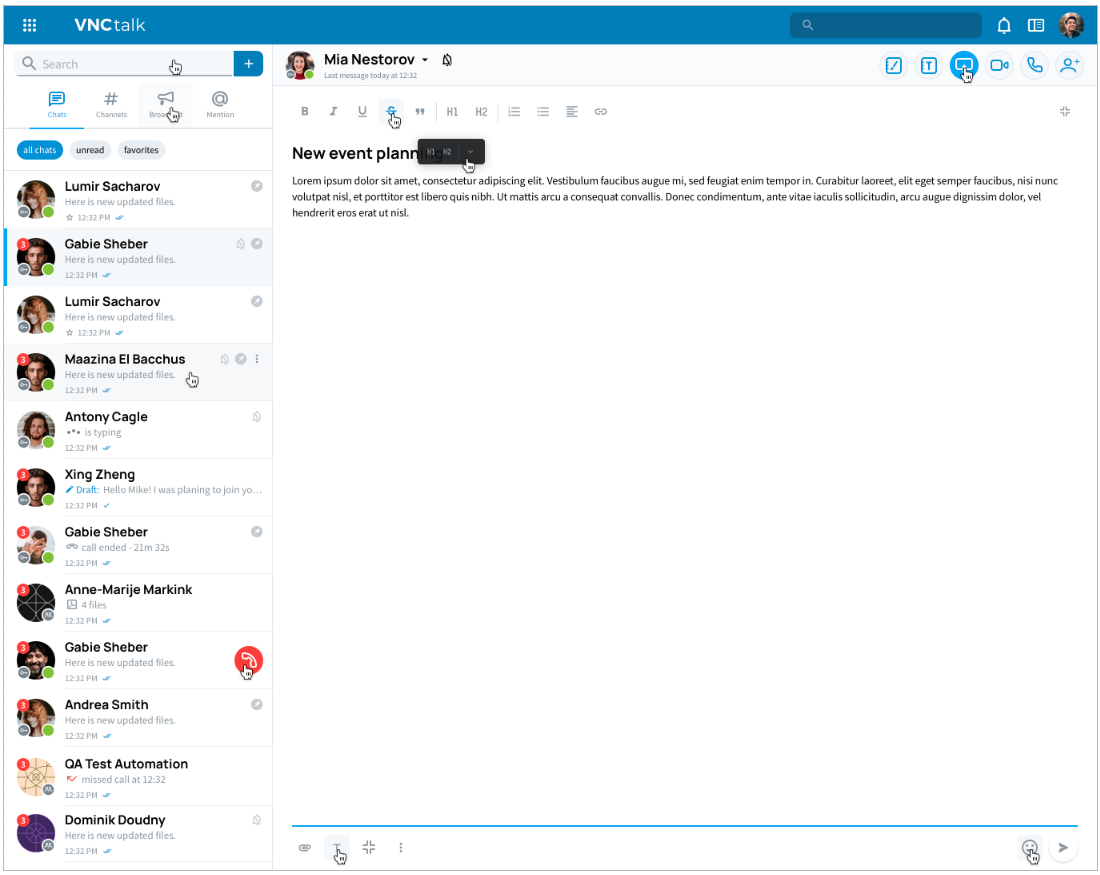Screen dimensions: 1100x875
Task: Toggle italic text formatting
Action: pos(334,112)
